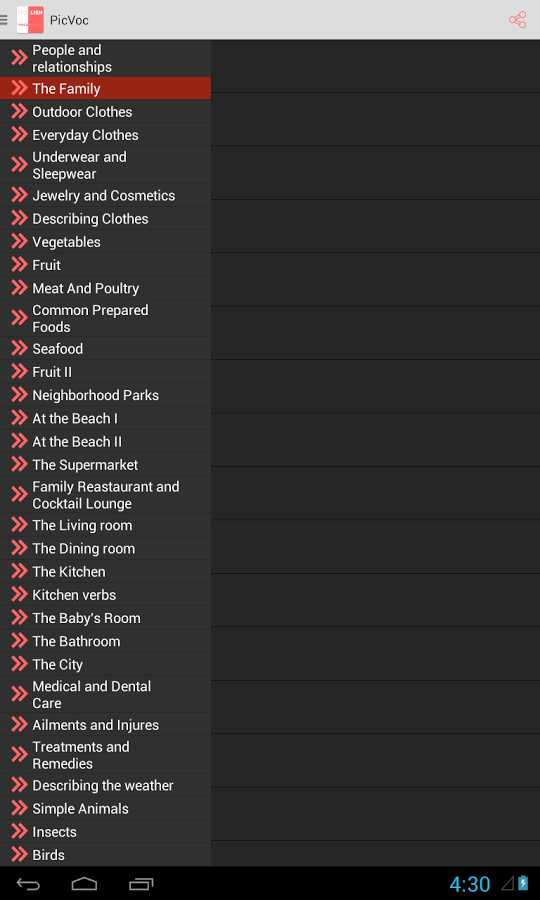Tap the battery status icon
This screenshot has width=540, height=900.
point(523,883)
